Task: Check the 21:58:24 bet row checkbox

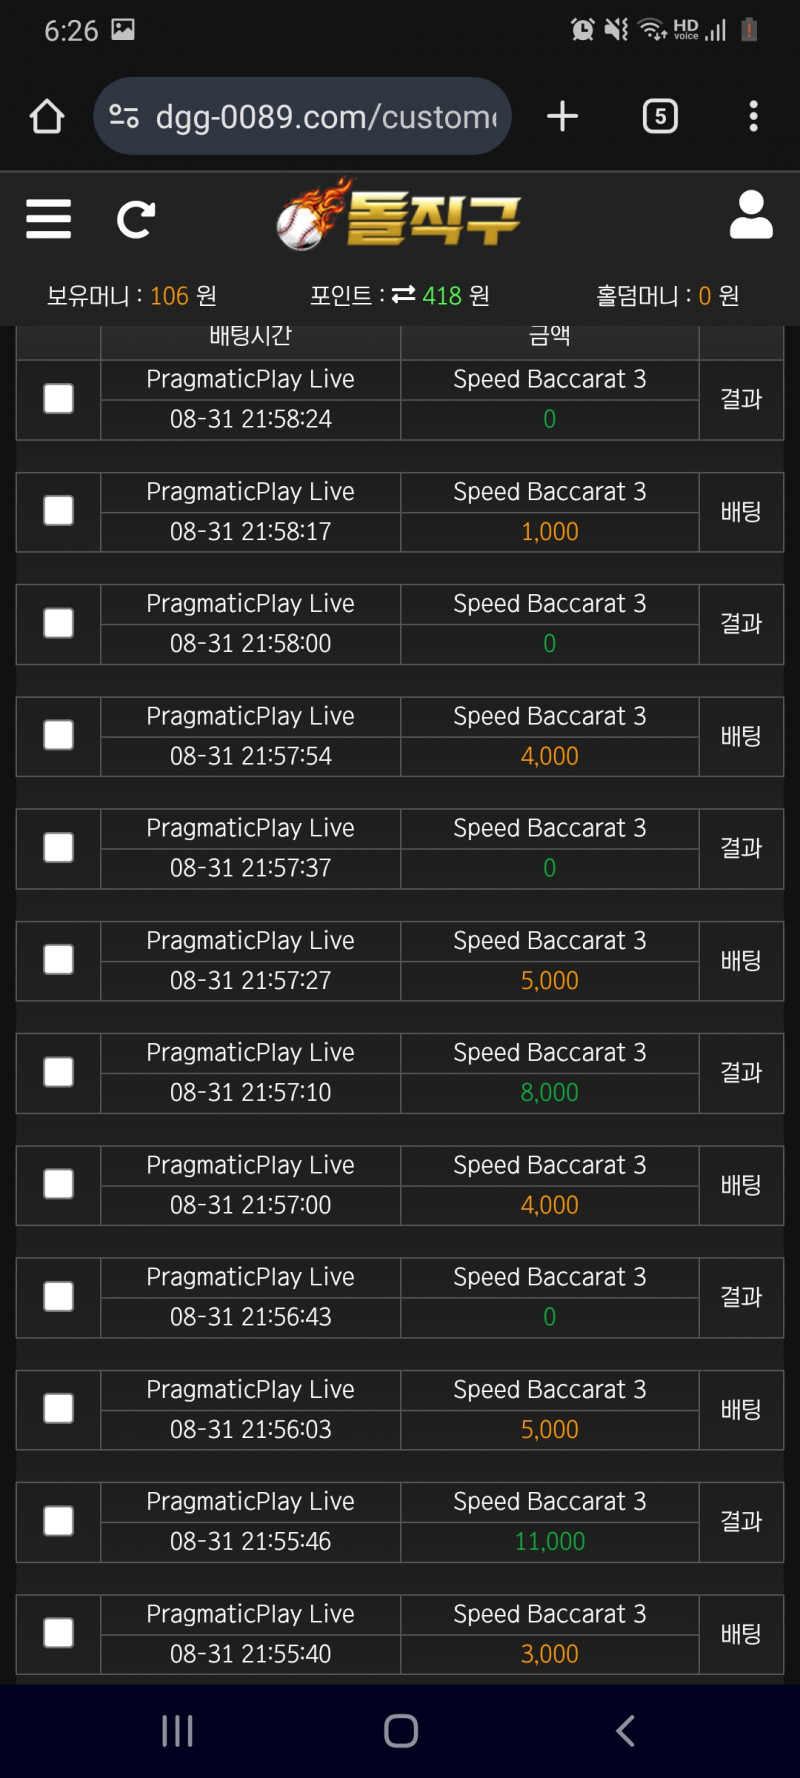Action: click(58, 399)
